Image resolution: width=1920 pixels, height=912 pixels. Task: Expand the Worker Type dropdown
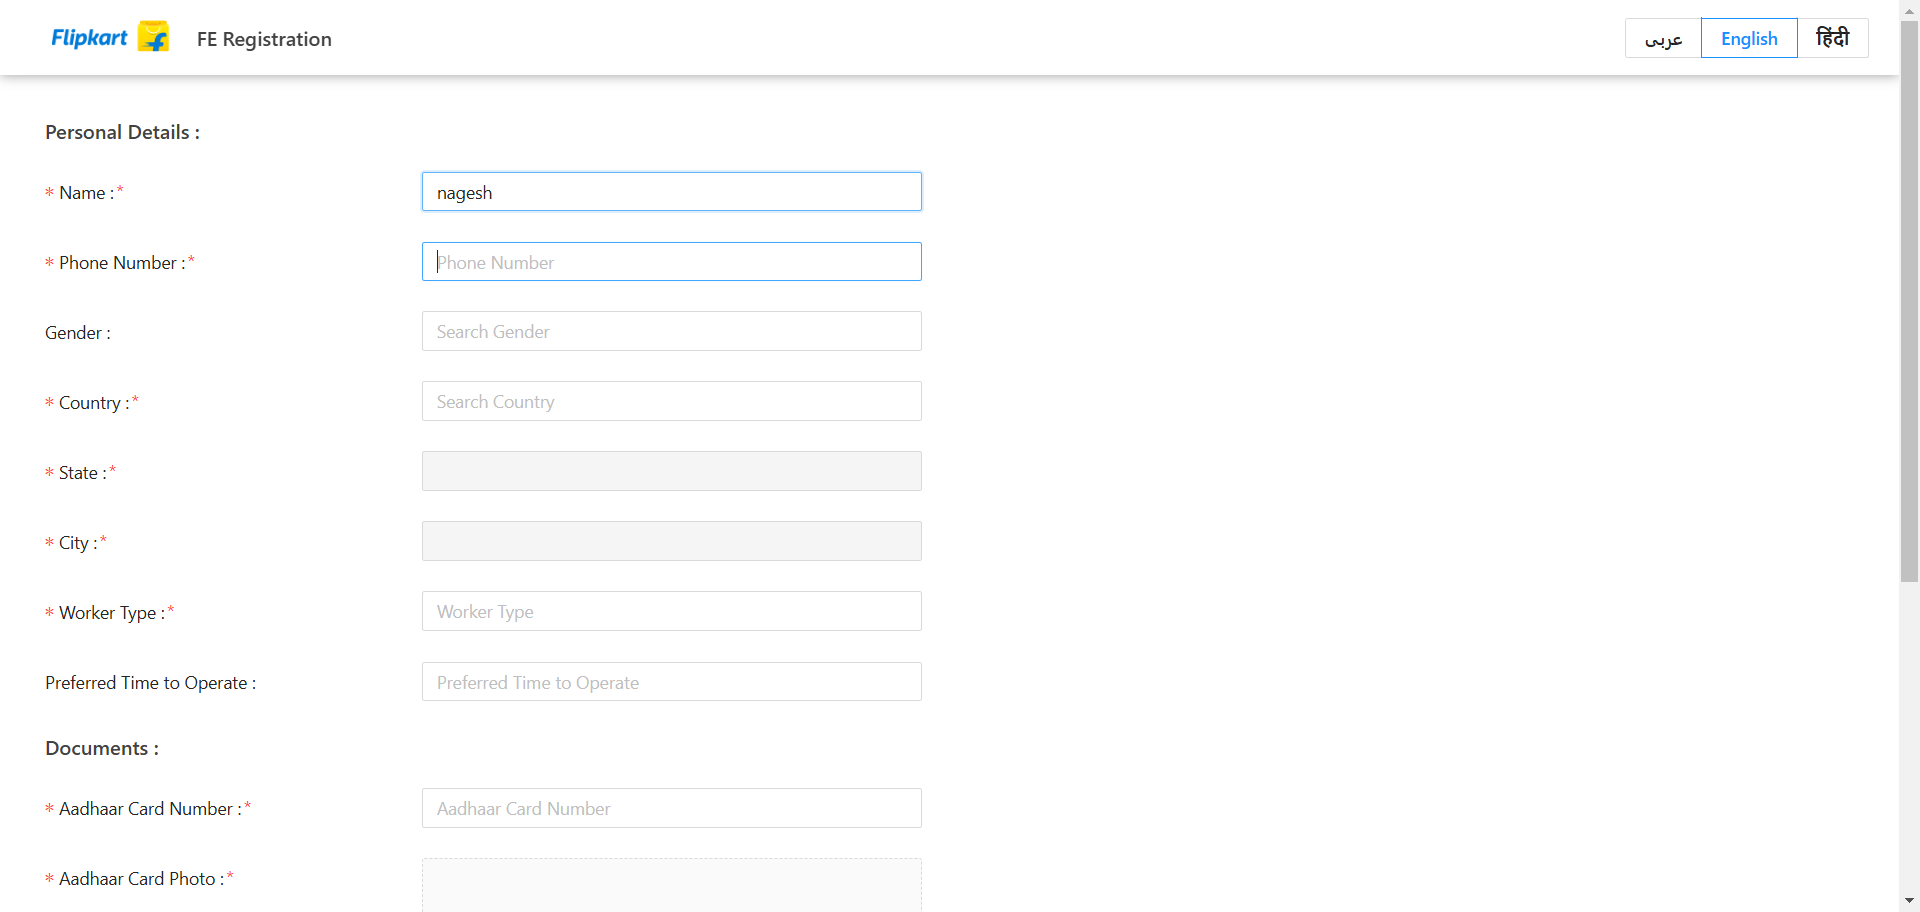tap(671, 612)
